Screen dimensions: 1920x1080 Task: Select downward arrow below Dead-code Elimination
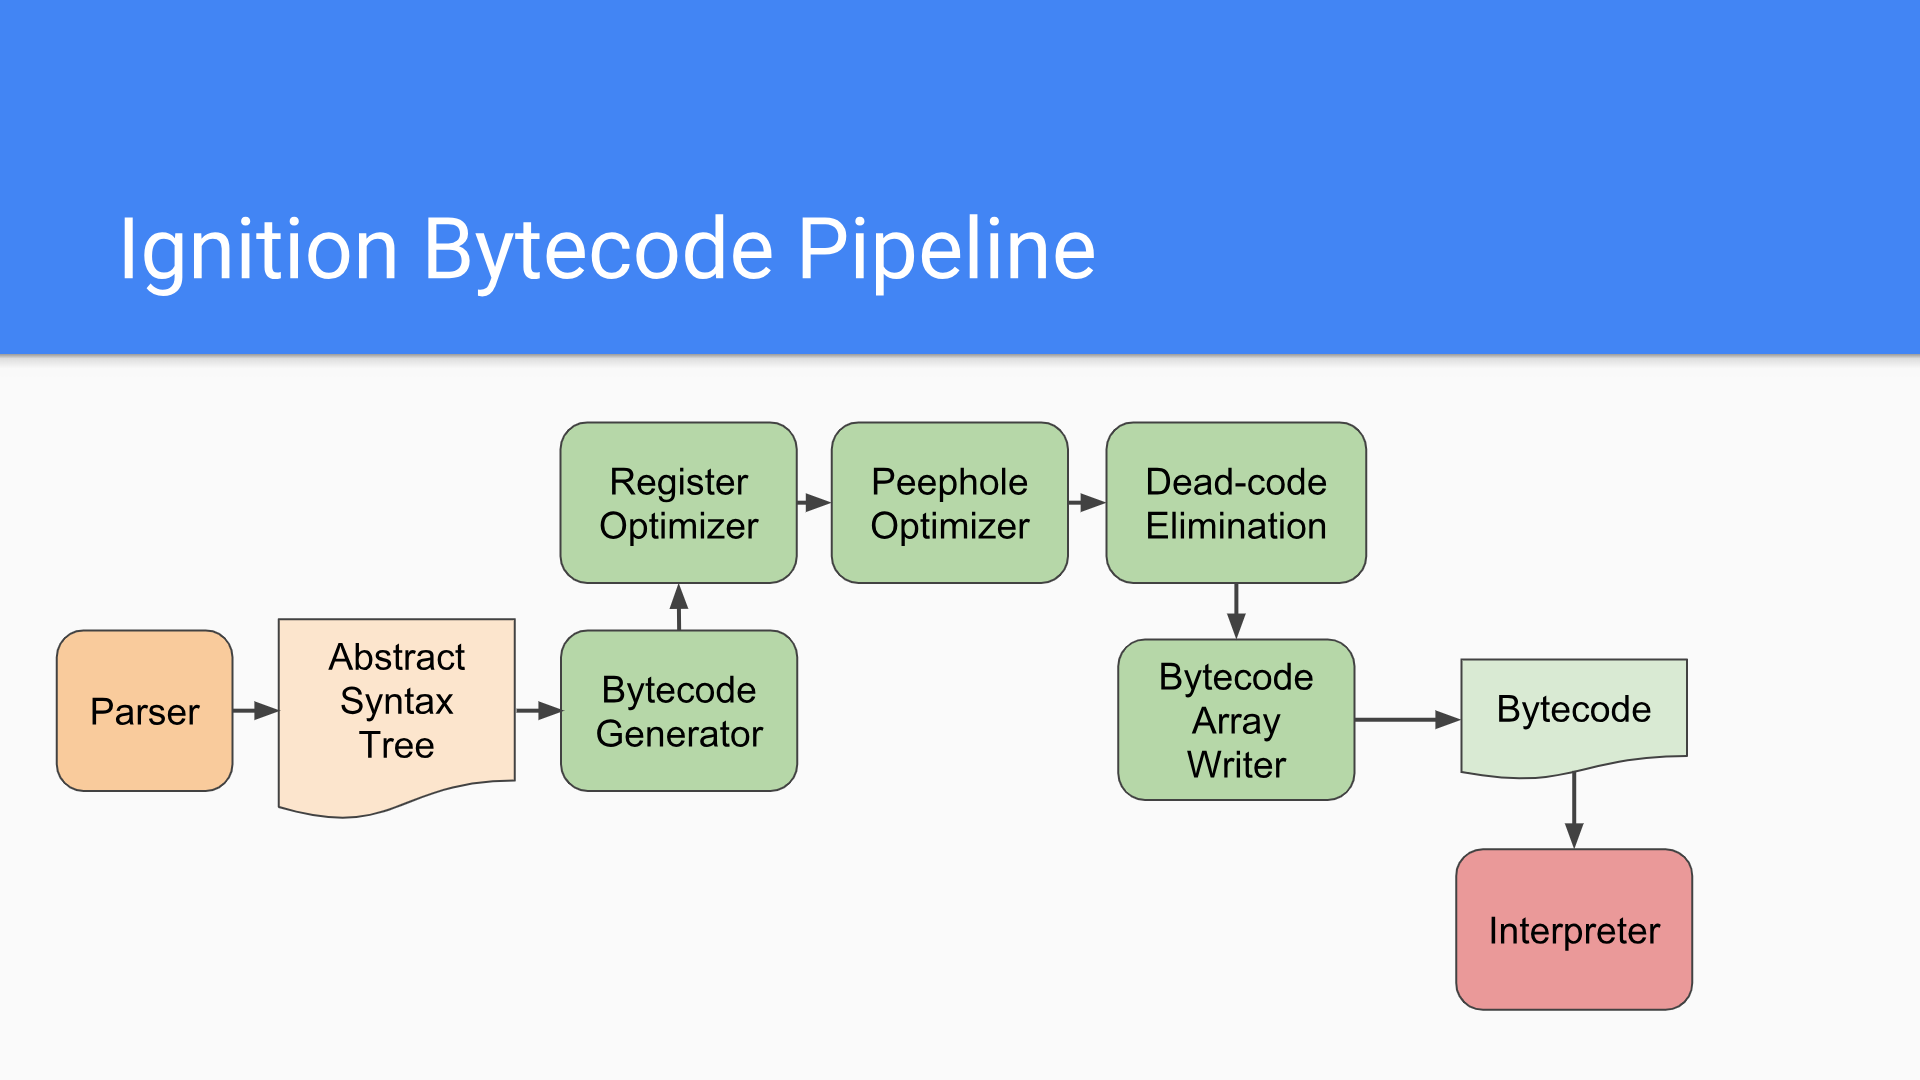[1236, 610]
